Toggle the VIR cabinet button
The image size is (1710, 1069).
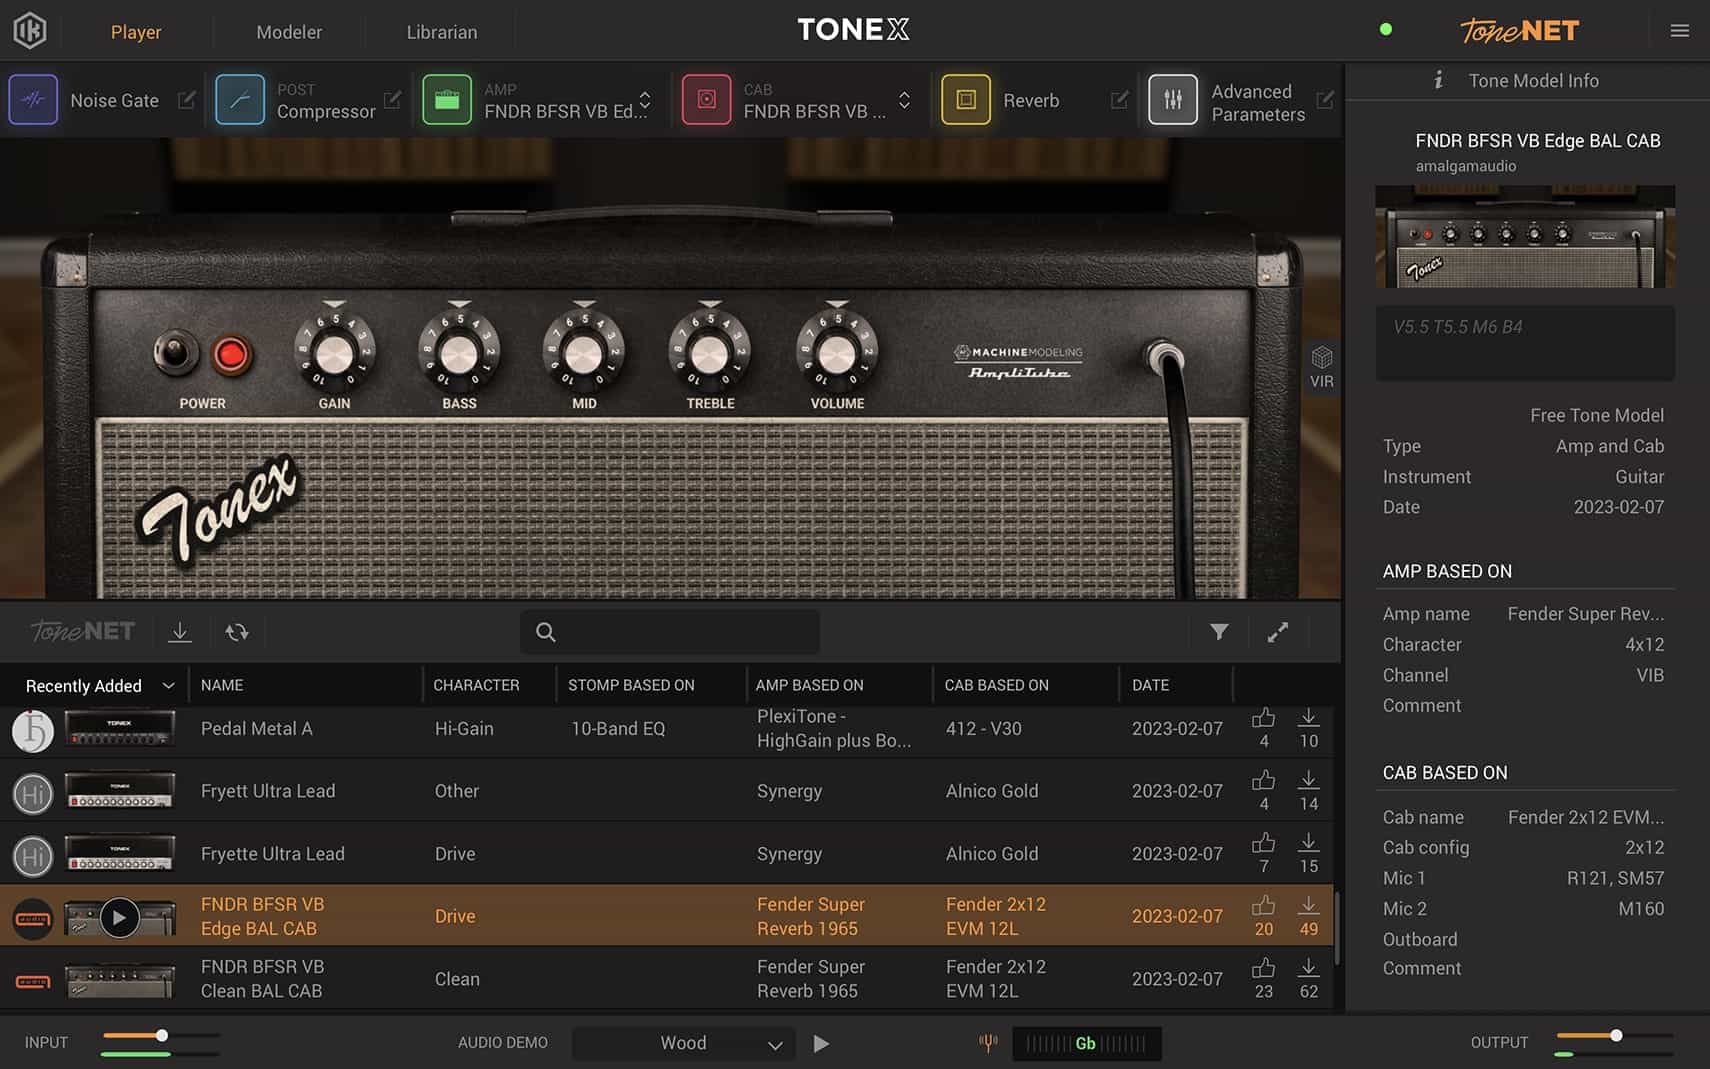1322,367
